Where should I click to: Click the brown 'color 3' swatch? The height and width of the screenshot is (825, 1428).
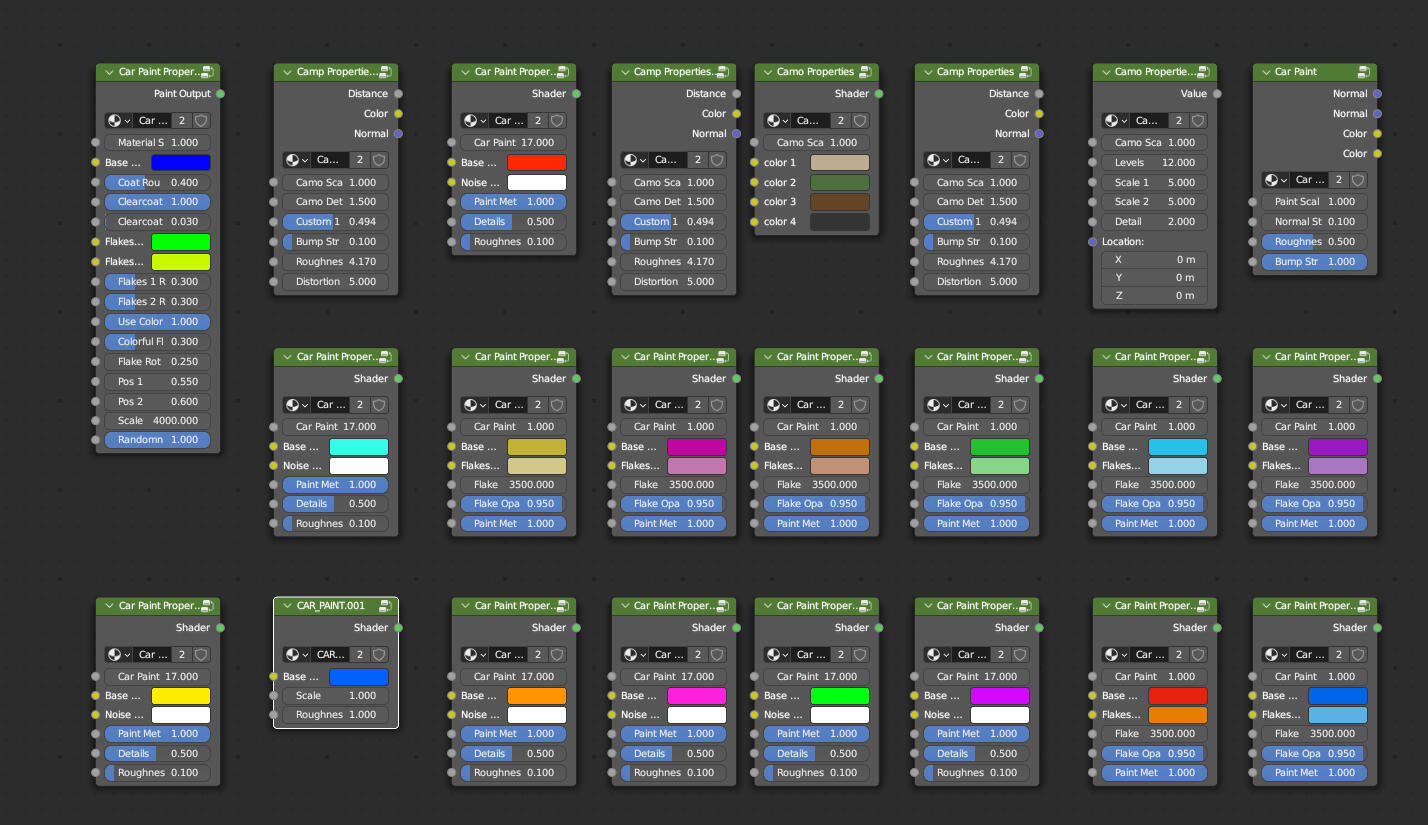click(839, 202)
